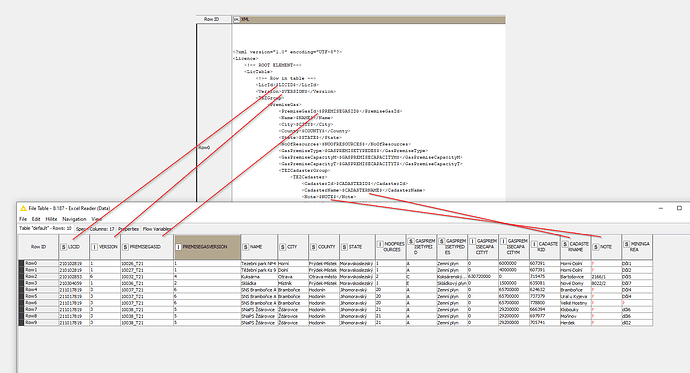690x373 pixels.
Task: Click PREMISEGASID cell 10027_T21
Action: [x=147, y=270]
